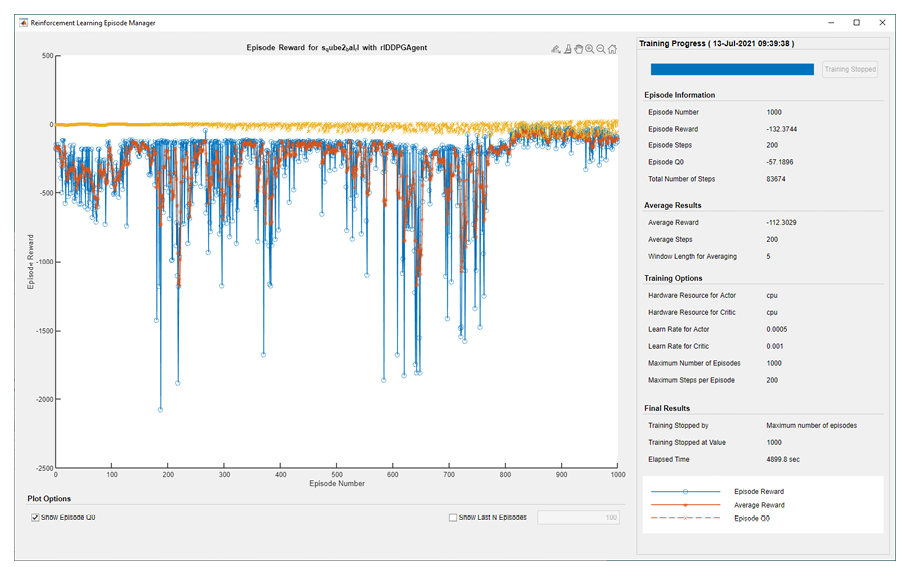Click the Last N Episodes number field
The width and height of the screenshot is (903, 567).
coord(578,517)
